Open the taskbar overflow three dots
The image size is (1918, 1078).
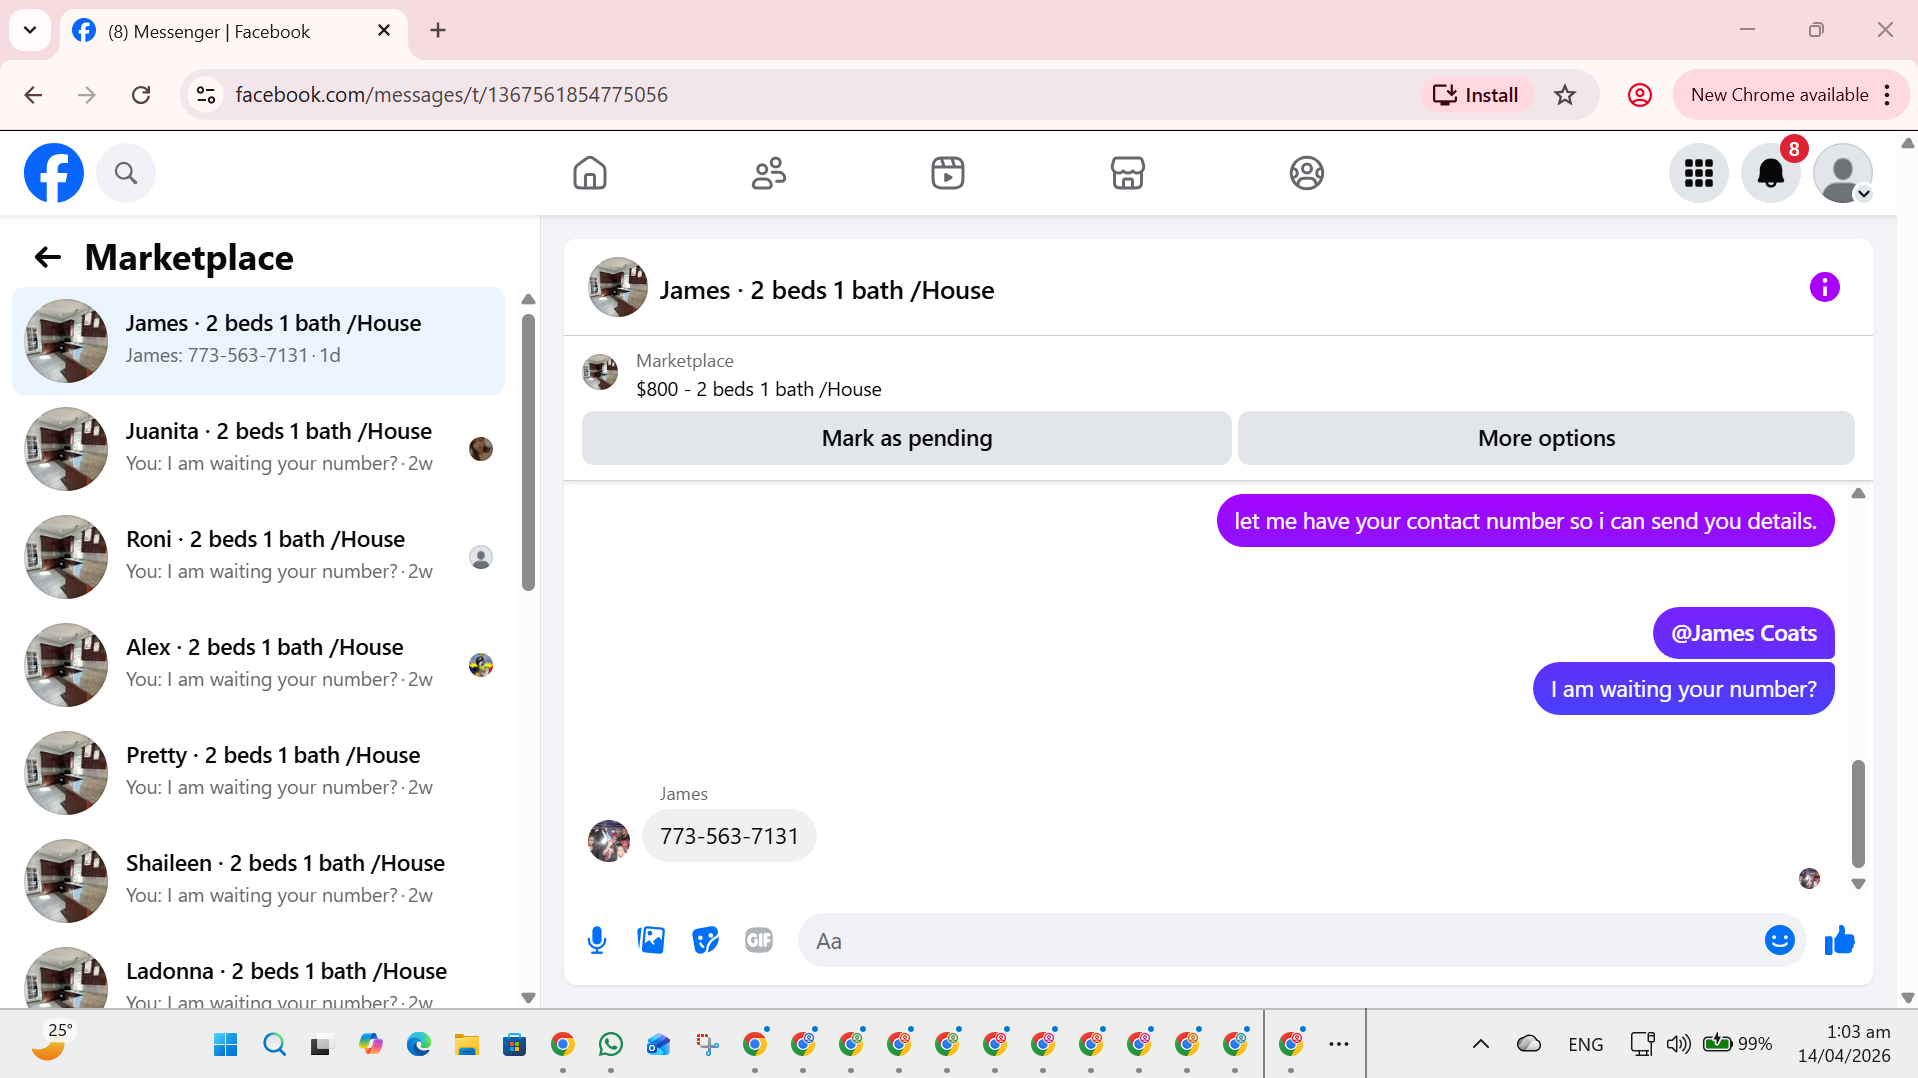tap(1339, 1044)
